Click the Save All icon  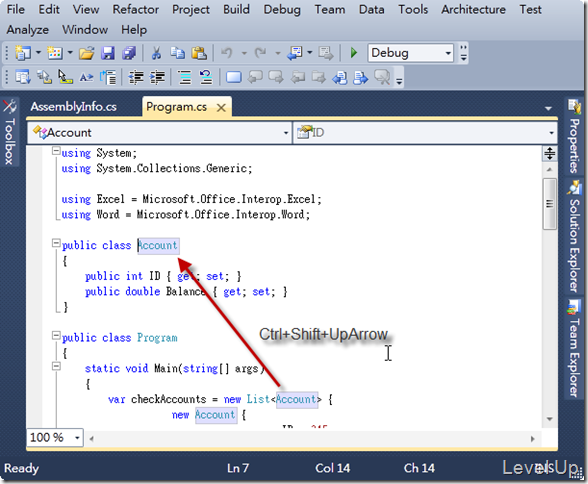coord(129,53)
